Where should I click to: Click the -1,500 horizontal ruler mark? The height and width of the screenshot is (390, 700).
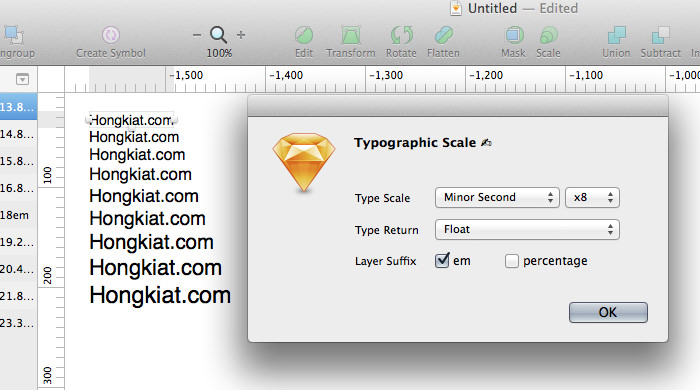pyautogui.click(x=188, y=75)
